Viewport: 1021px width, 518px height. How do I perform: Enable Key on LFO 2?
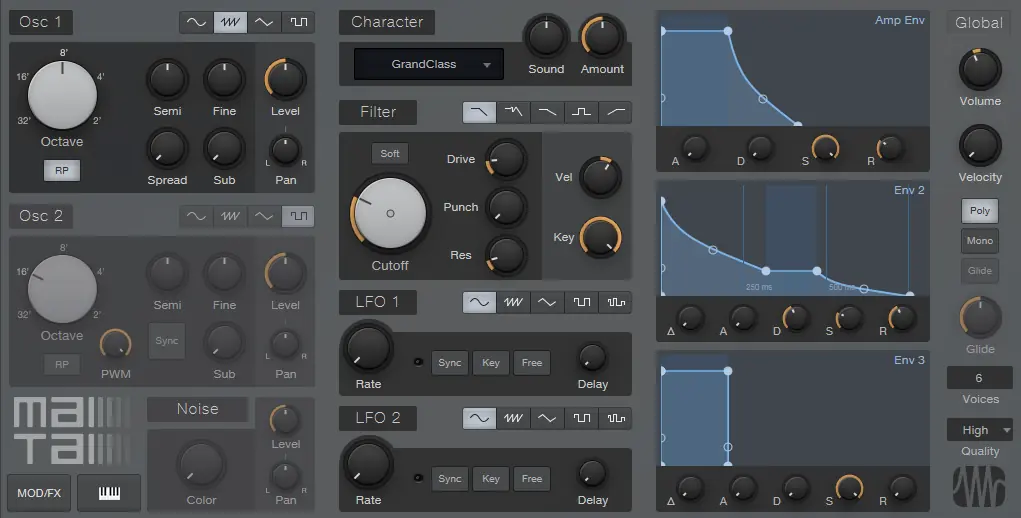pyautogui.click(x=491, y=479)
